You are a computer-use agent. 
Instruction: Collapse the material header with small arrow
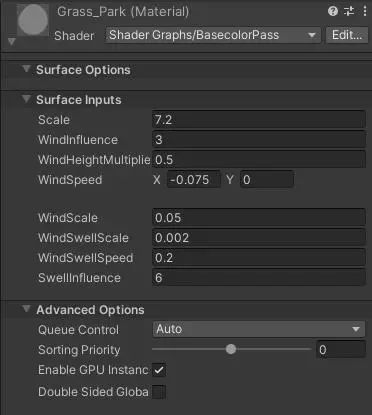point(12,42)
